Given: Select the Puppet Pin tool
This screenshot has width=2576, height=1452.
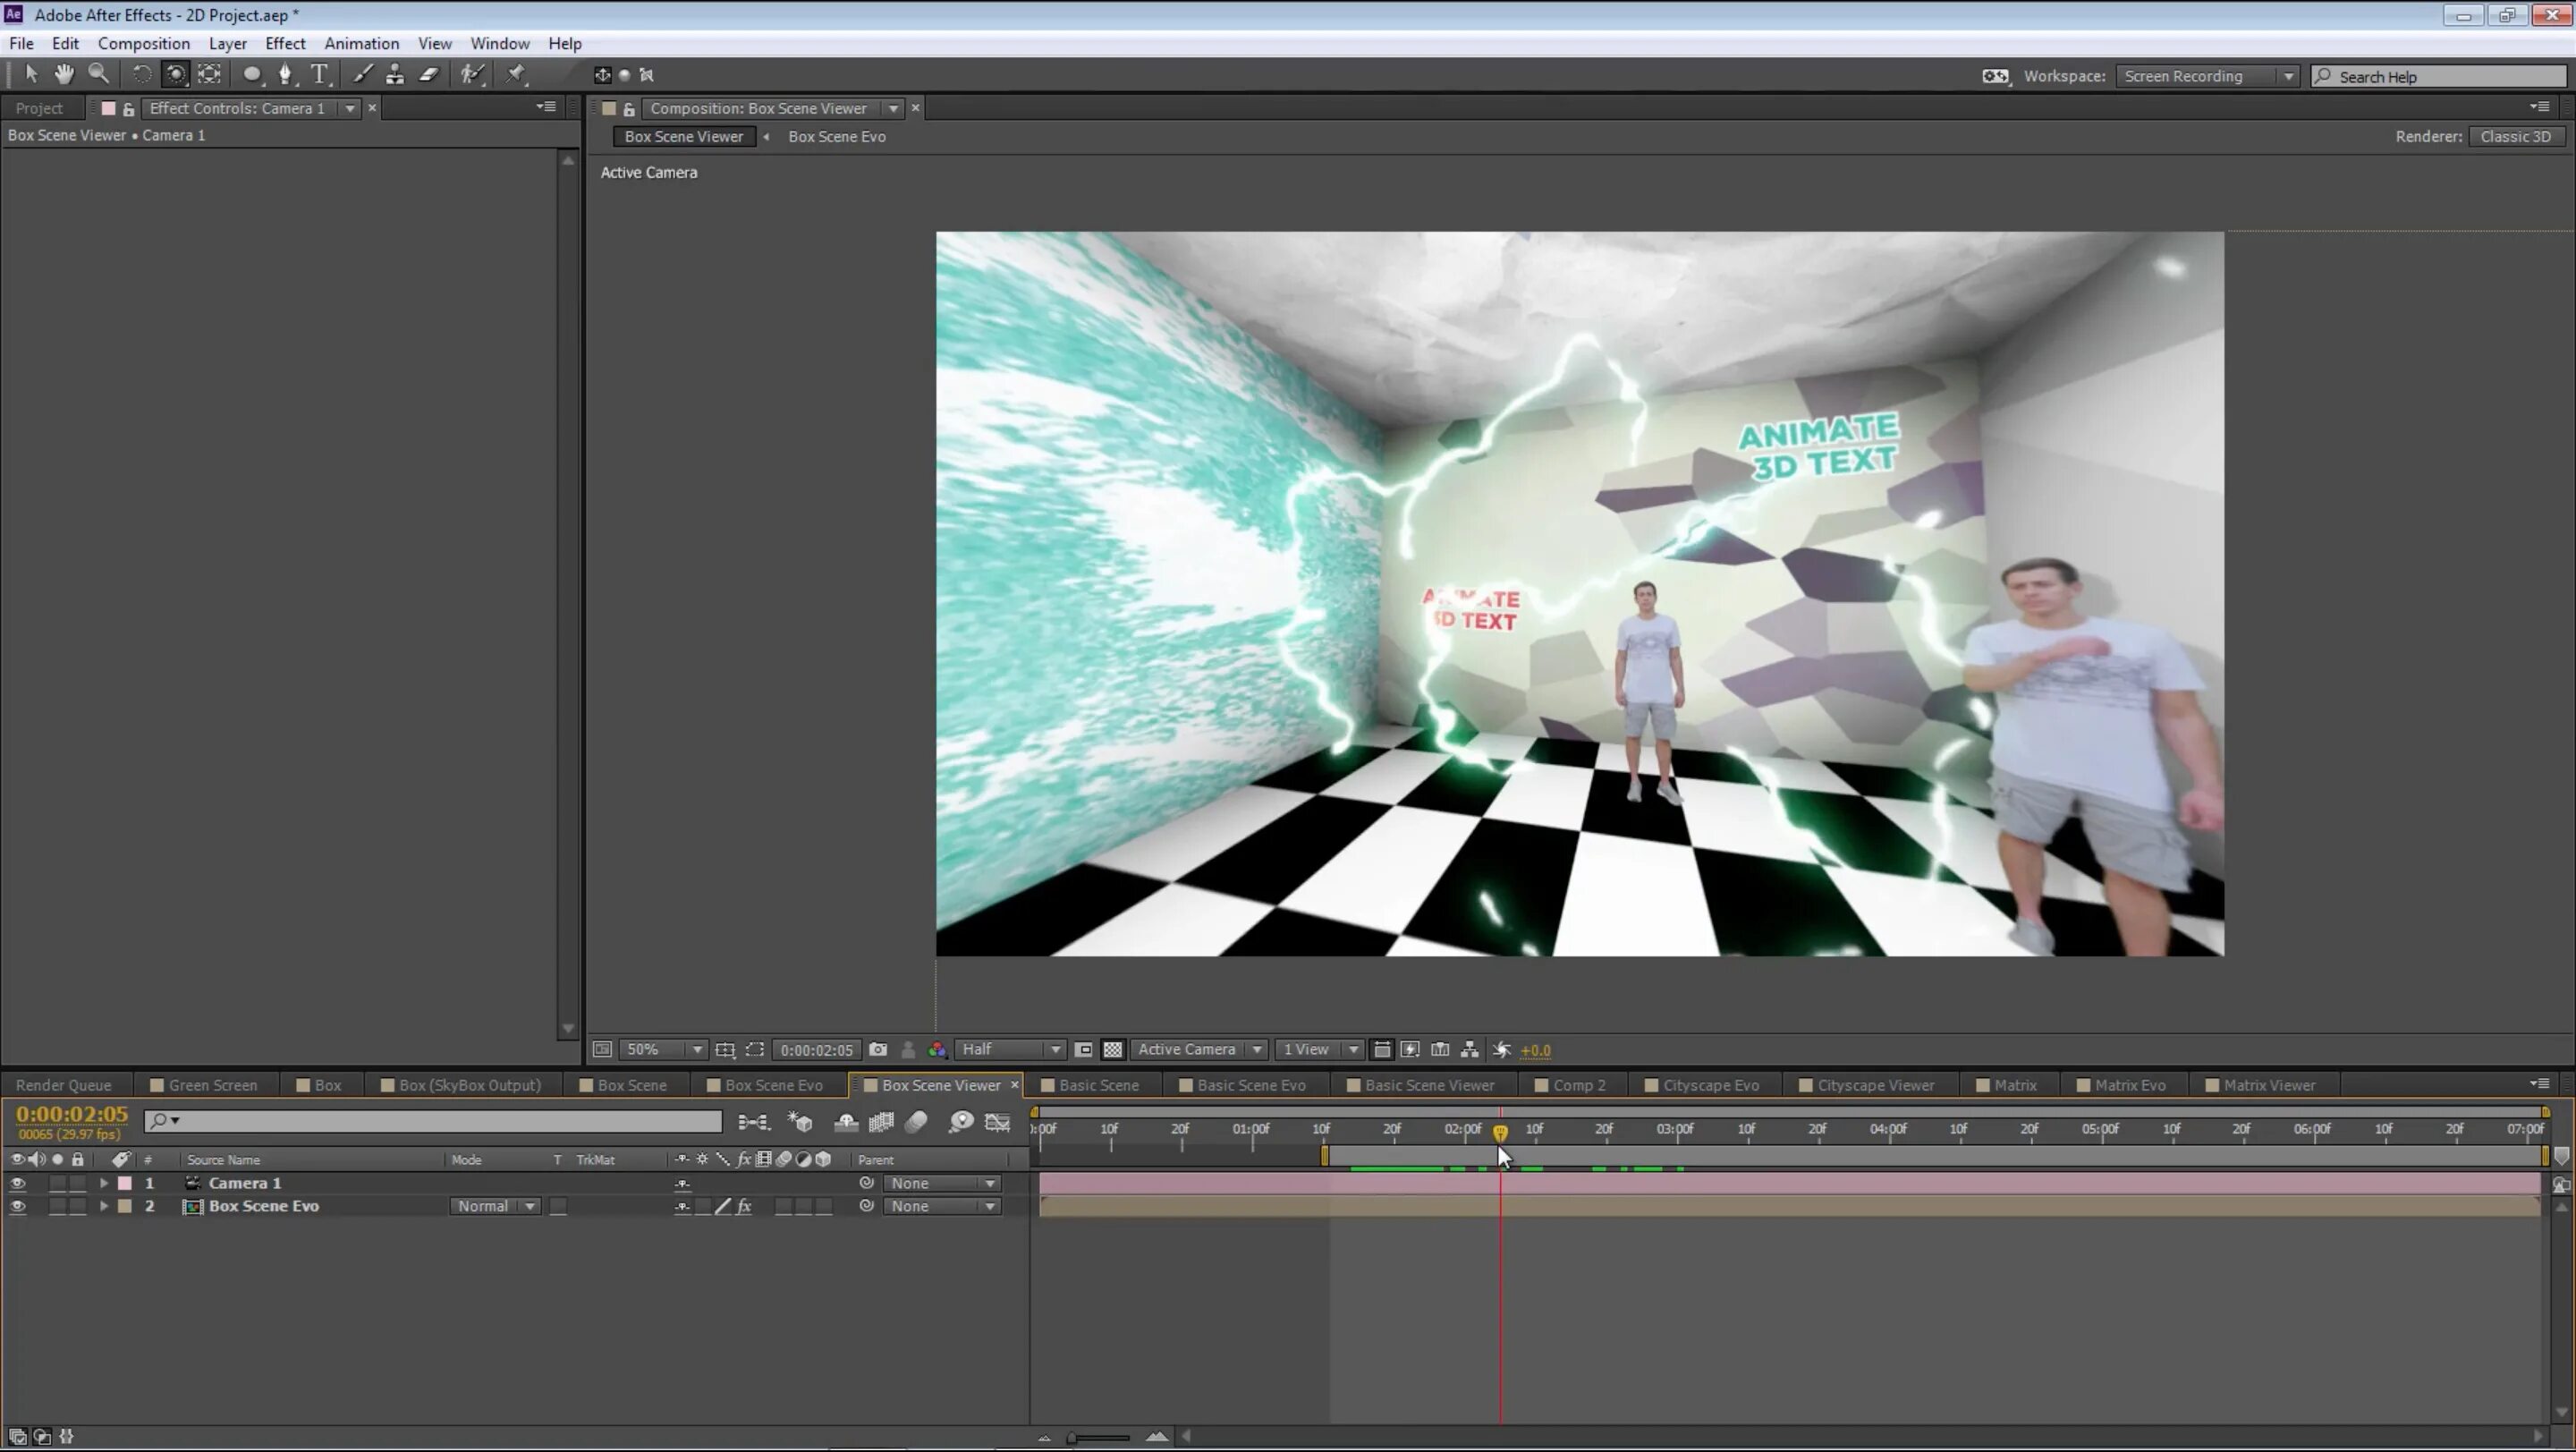Looking at the screenshot, I should (x=516, y=74).
